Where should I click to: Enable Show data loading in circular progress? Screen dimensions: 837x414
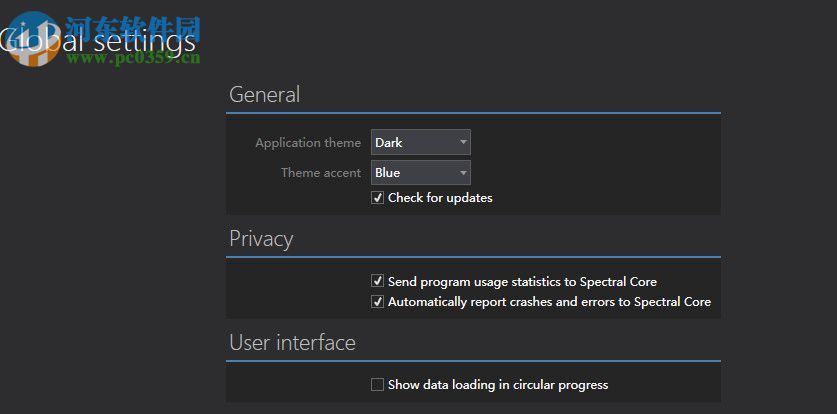pos(377,385)
